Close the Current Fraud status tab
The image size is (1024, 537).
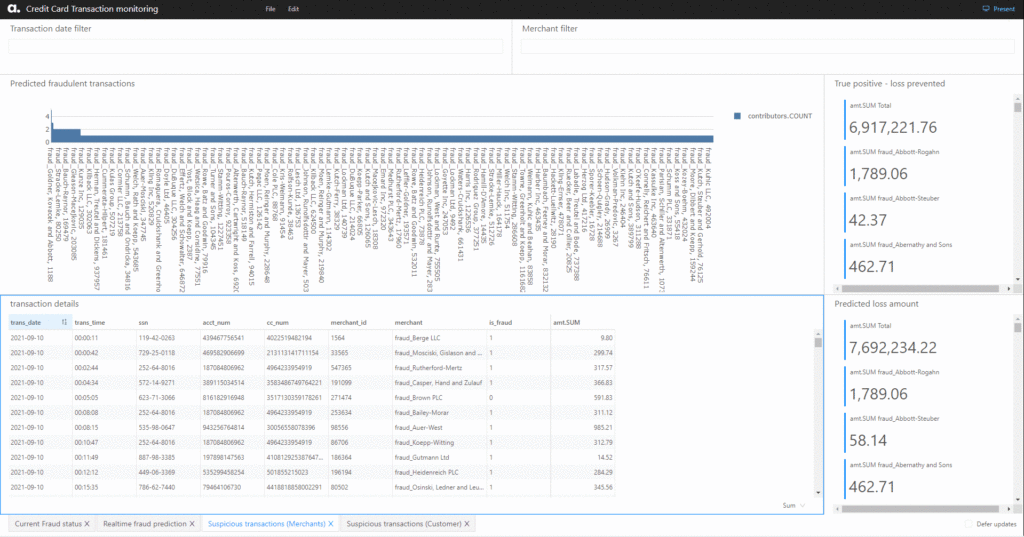87,524
